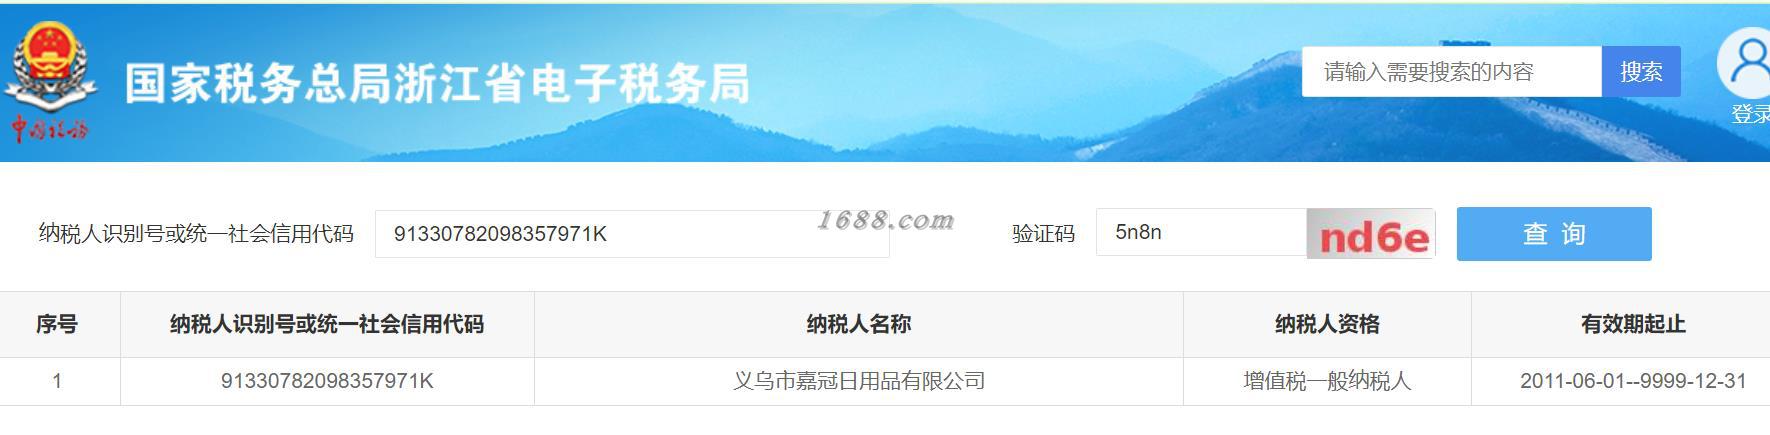The image size is (1770, 435).
Task: Click the 纳税人名称 column header
Action: pos(859,324)
